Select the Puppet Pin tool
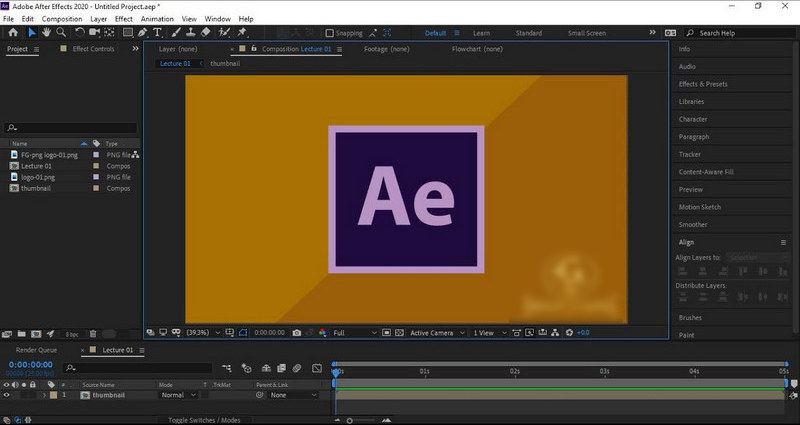Screen dimensions: 800x425 (x=242, y=32)
